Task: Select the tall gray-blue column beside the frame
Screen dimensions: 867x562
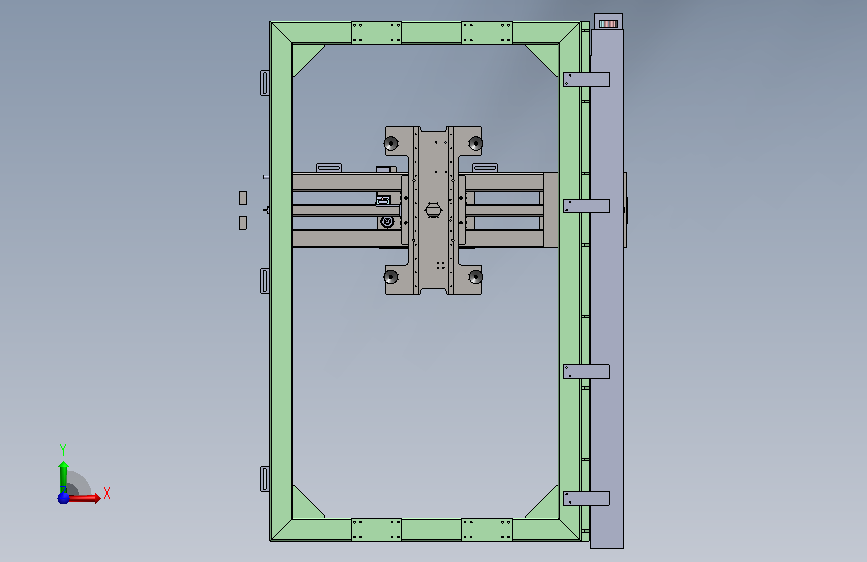Action: [607, 288]
